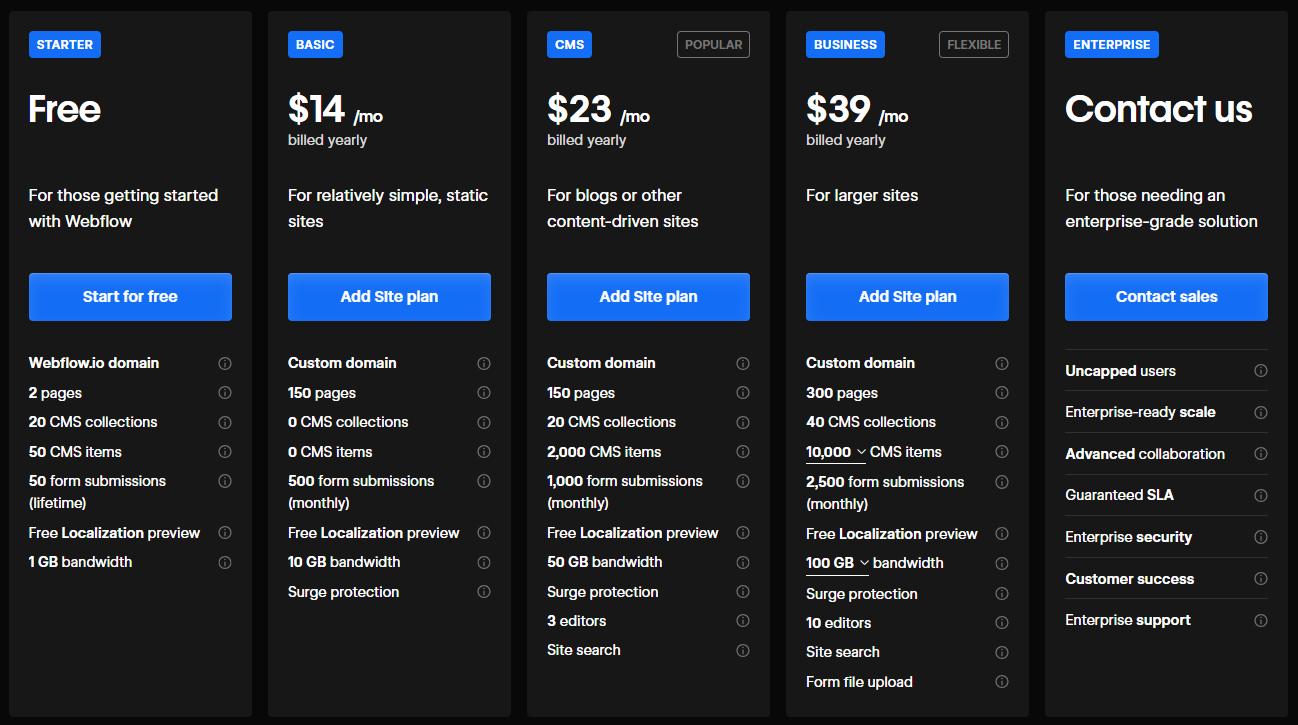Image resolution: width=1298 pixels, height=725 pixels.
Task: Click info icon for Enterprise support
Action: click(1261, 621)
